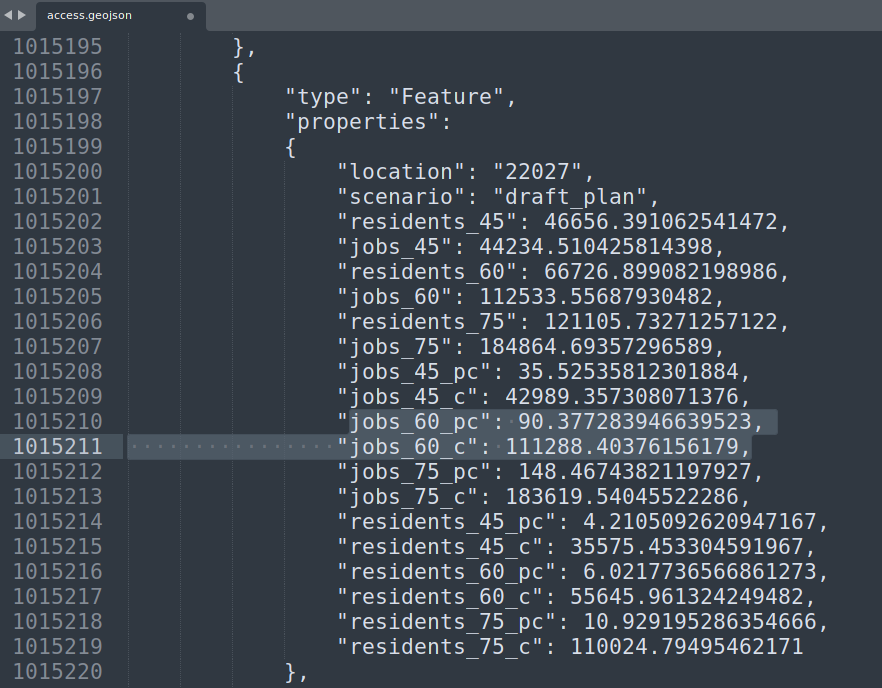The height and width of the screenshot is (688, 882).
Task: Click the jobs_75 value 184864.69357296589
Action: tap(596, 347)
